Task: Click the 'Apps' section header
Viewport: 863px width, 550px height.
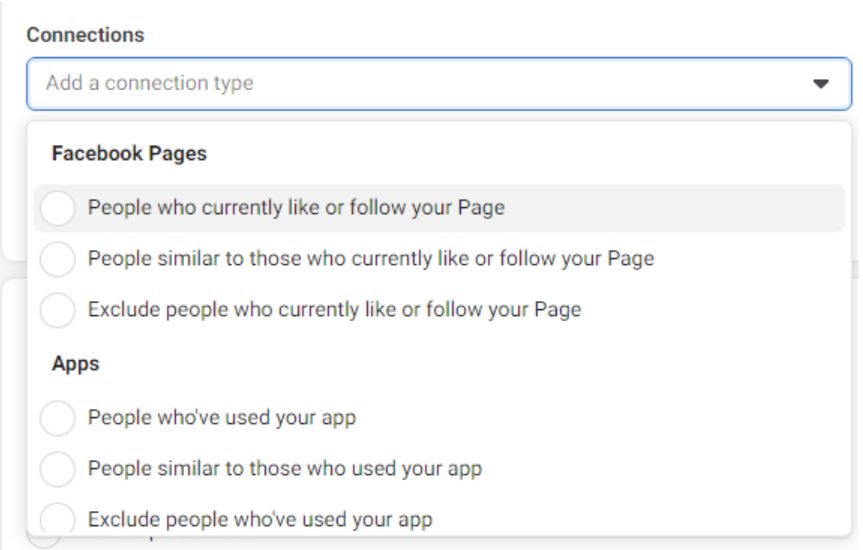Action: tap(76, 364)
